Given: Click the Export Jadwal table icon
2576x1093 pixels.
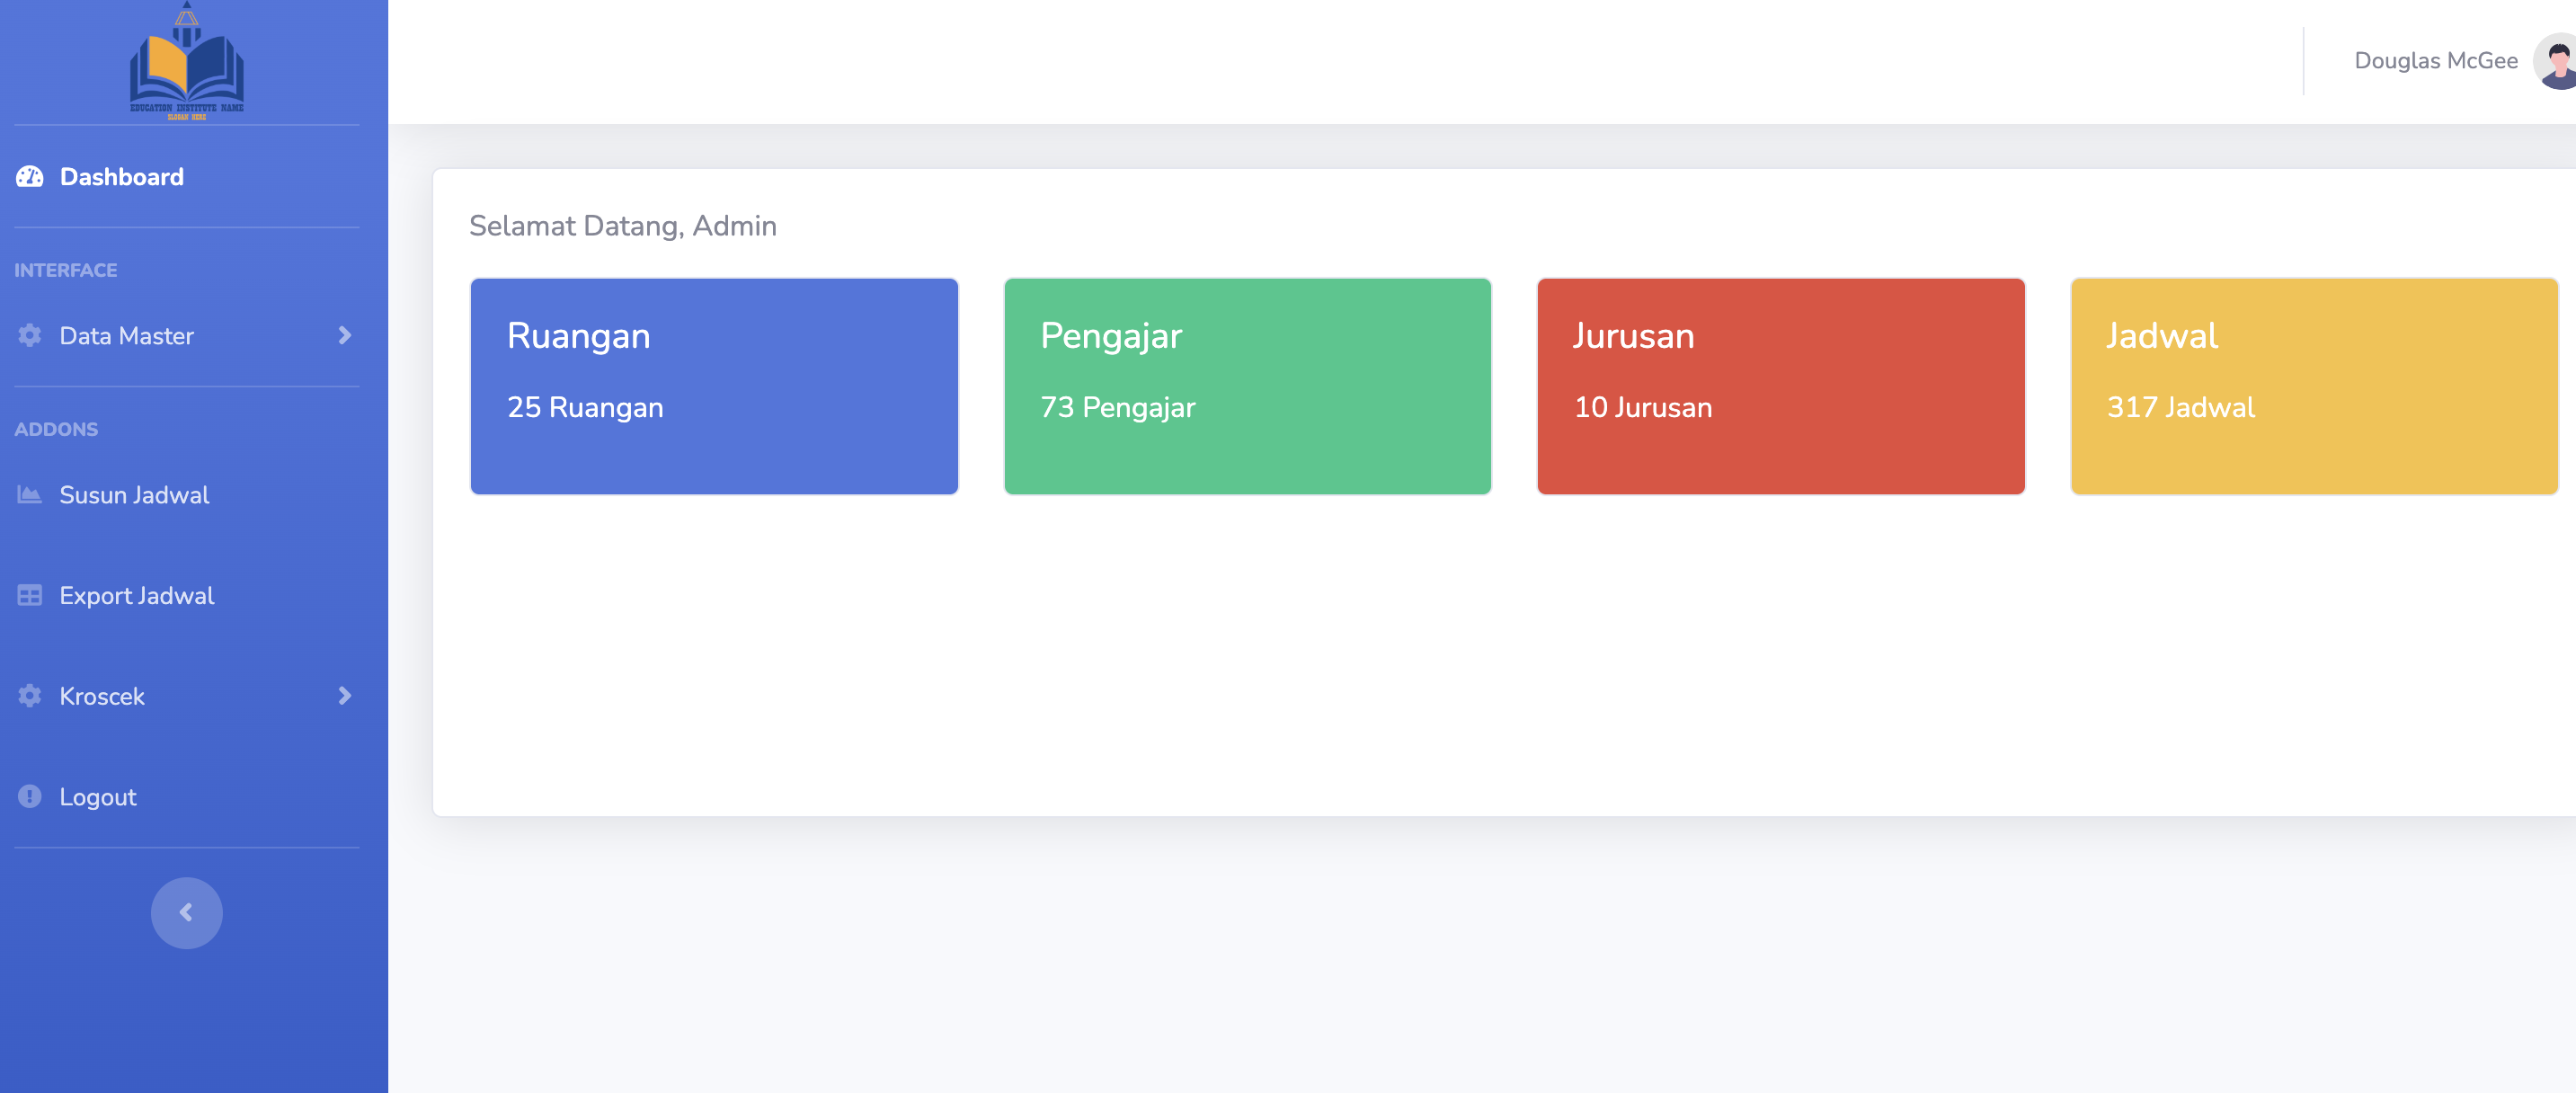Looking at the screenshot, I should (29, 595).
